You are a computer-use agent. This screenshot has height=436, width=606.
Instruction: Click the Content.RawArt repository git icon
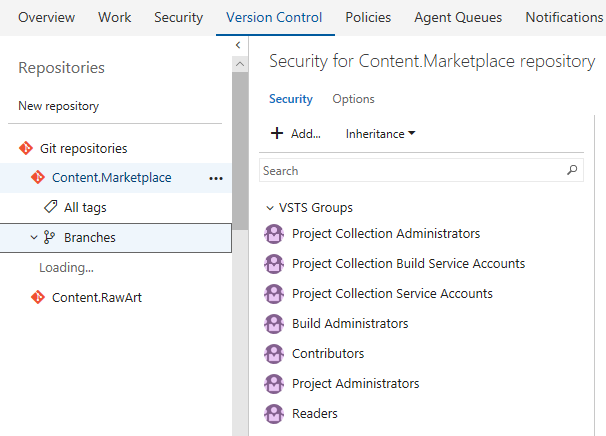tap(38, 297)
